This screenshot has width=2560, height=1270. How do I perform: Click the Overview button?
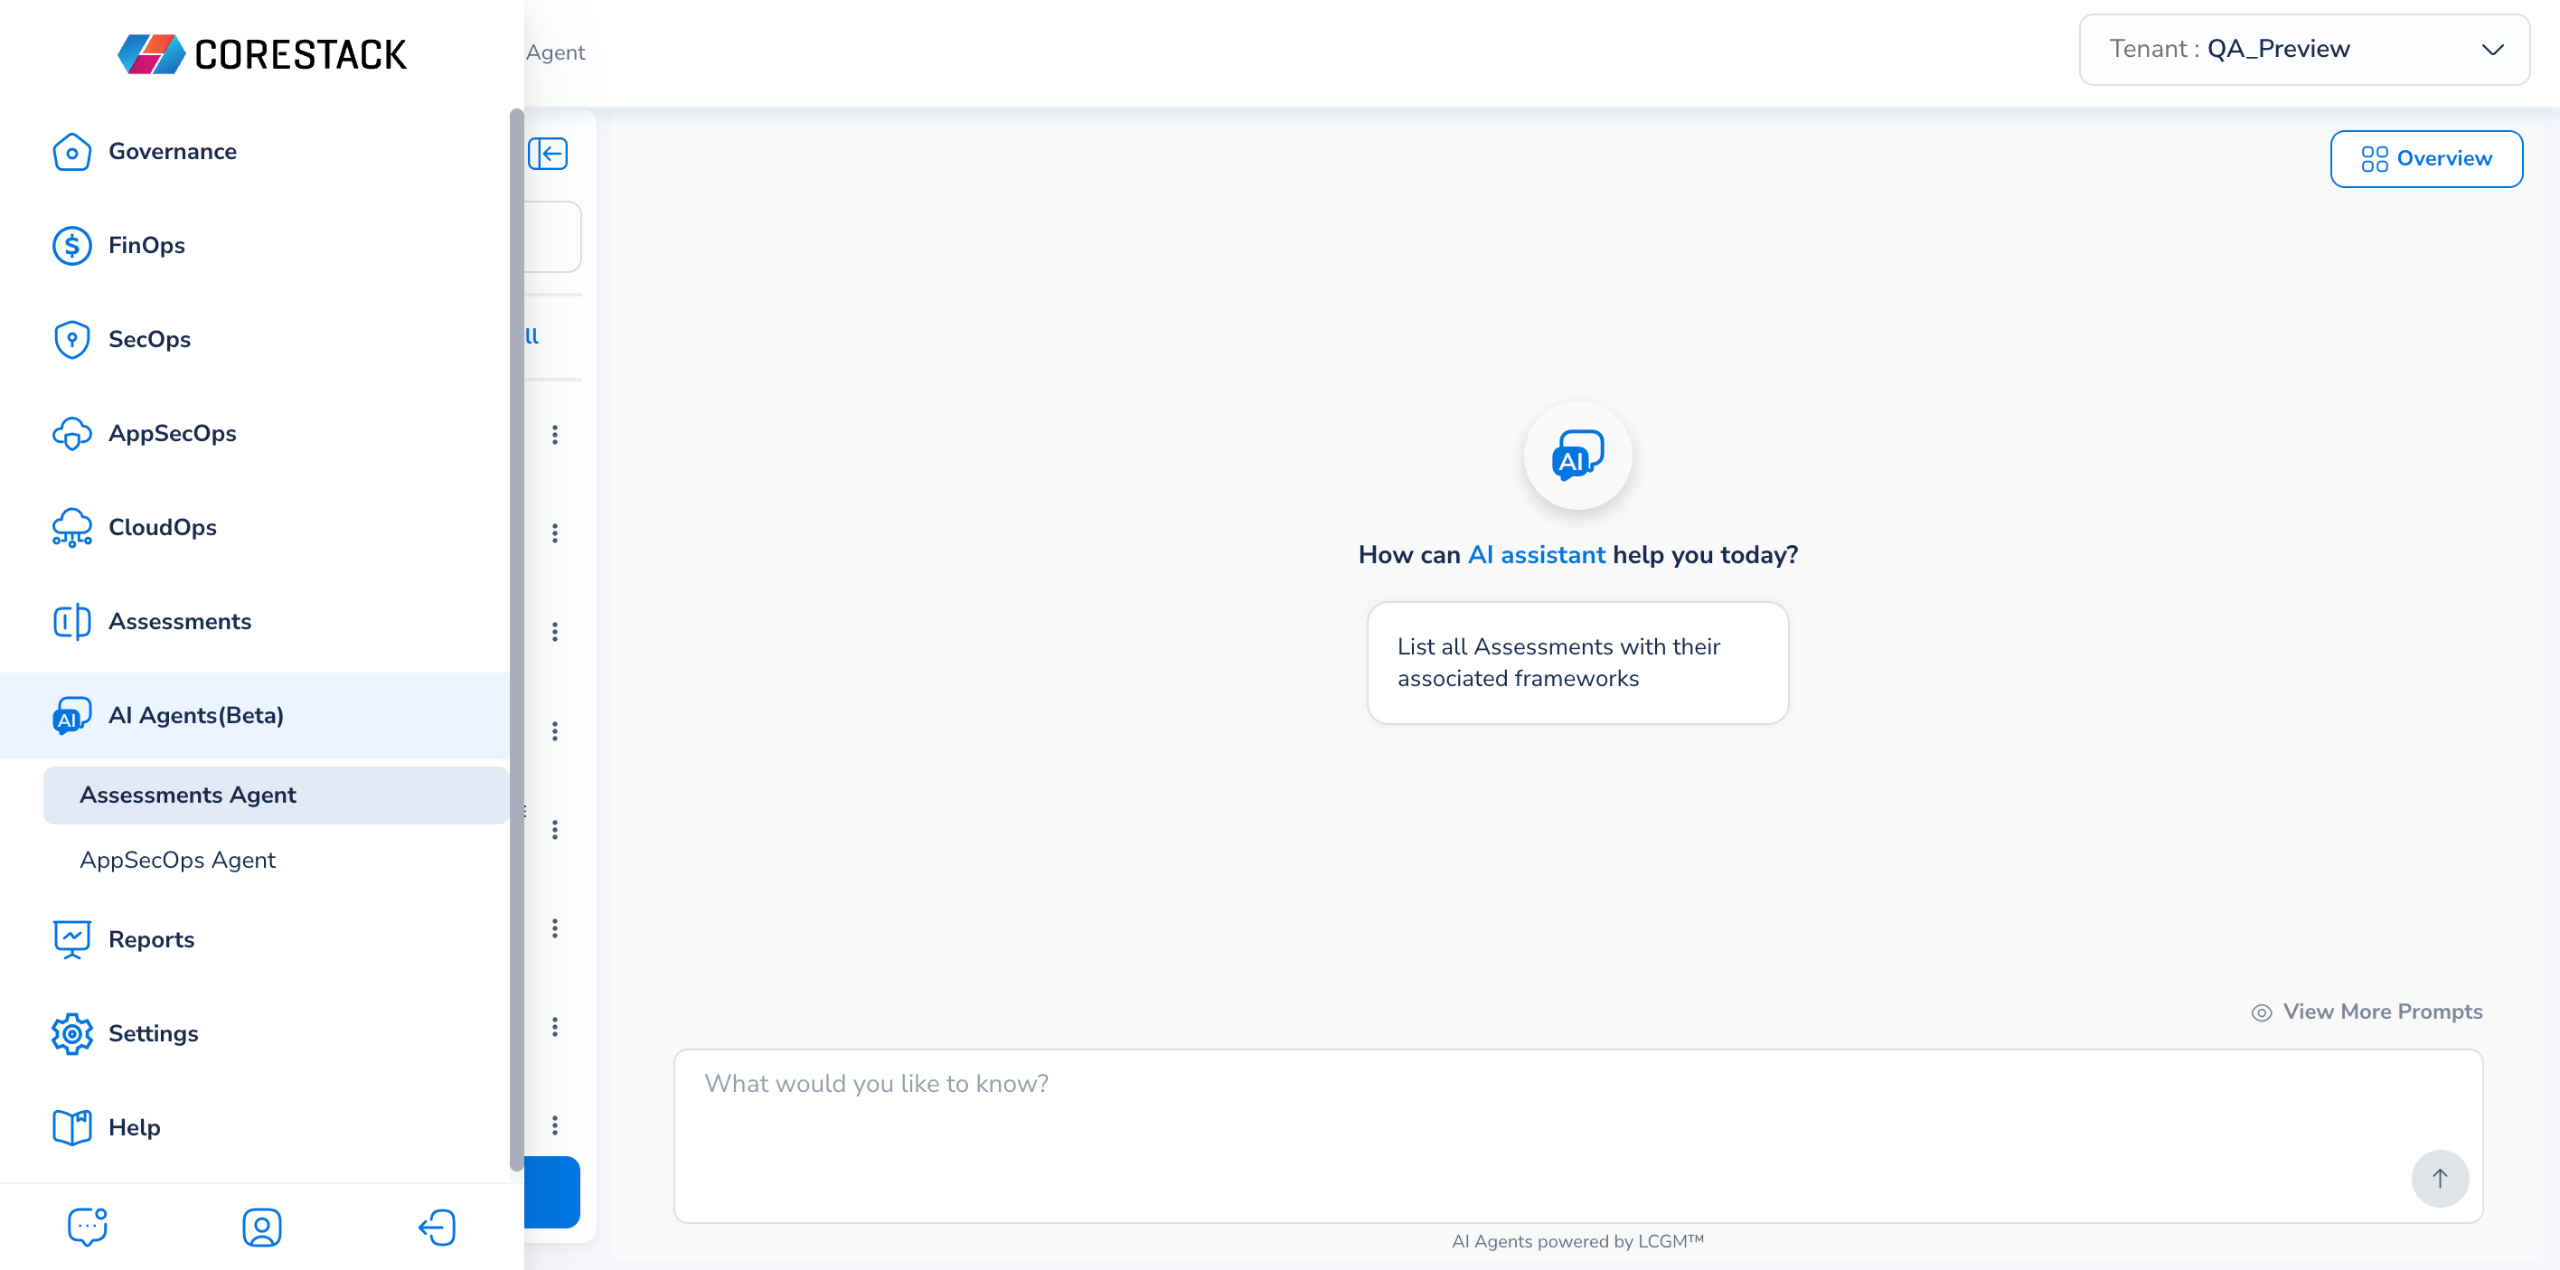(2426, 159)
